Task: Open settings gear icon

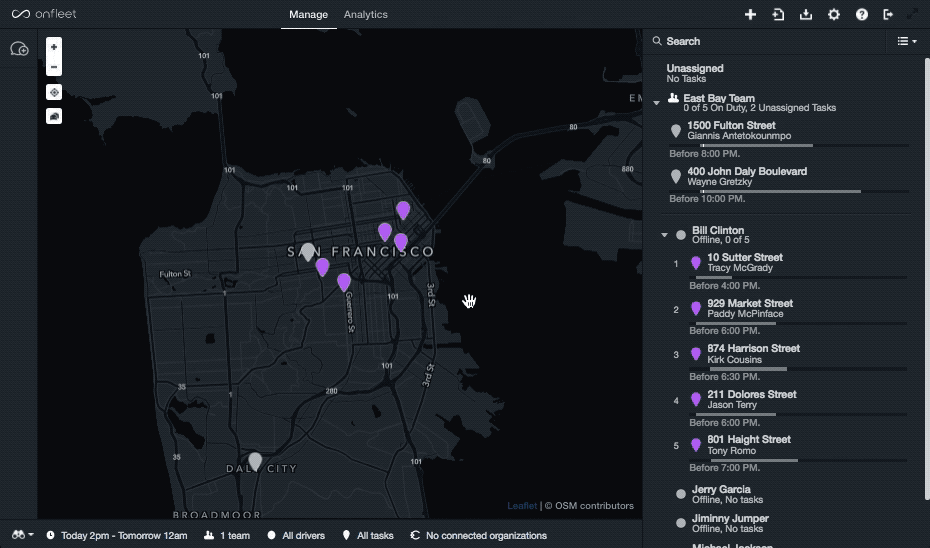Action: coord(834,14)
